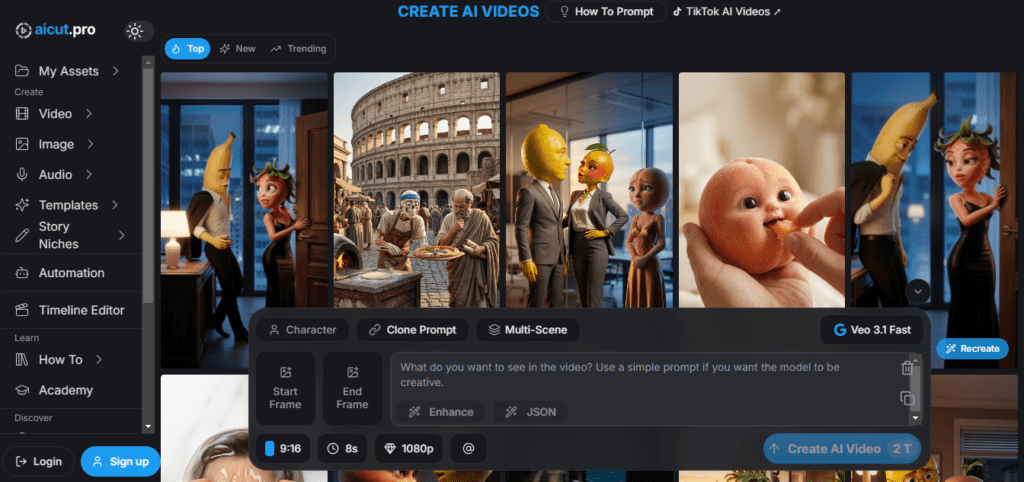
Task: Click the Clone Prompt button
Action: (x=413, y=330)
